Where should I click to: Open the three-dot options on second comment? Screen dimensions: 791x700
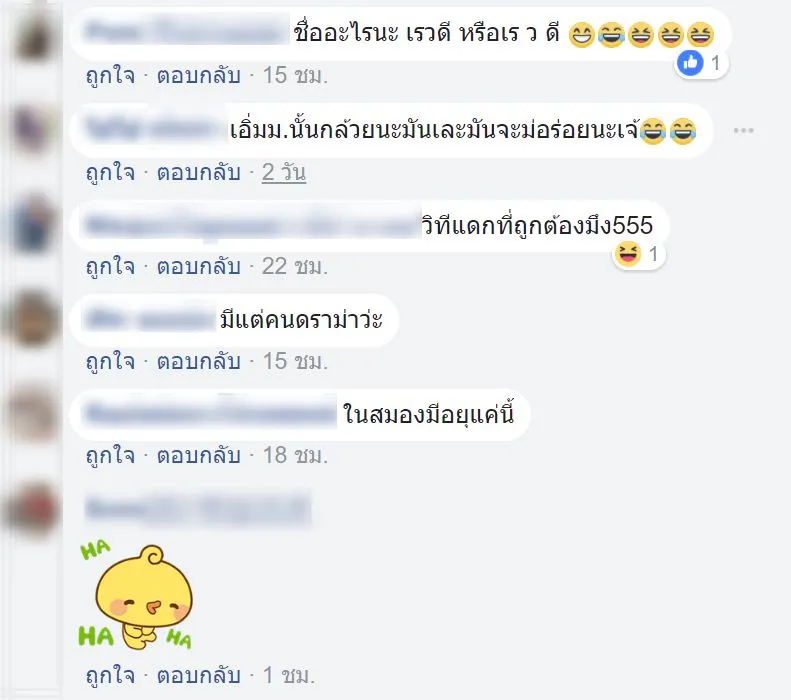744,131
